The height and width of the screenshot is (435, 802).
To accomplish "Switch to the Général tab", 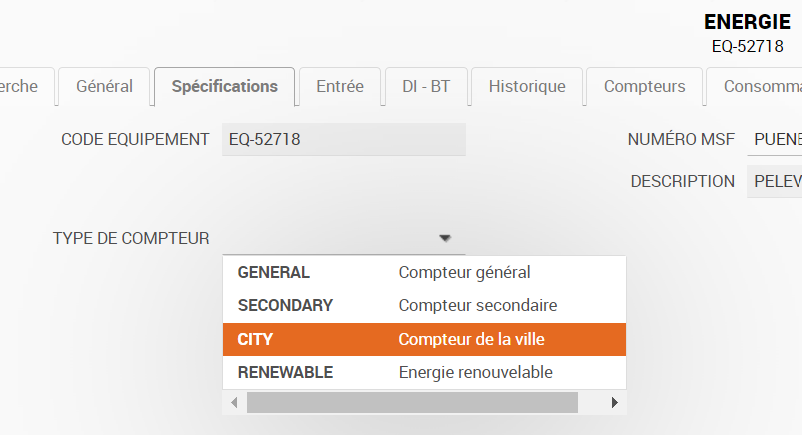I will (x=104, y=86).
